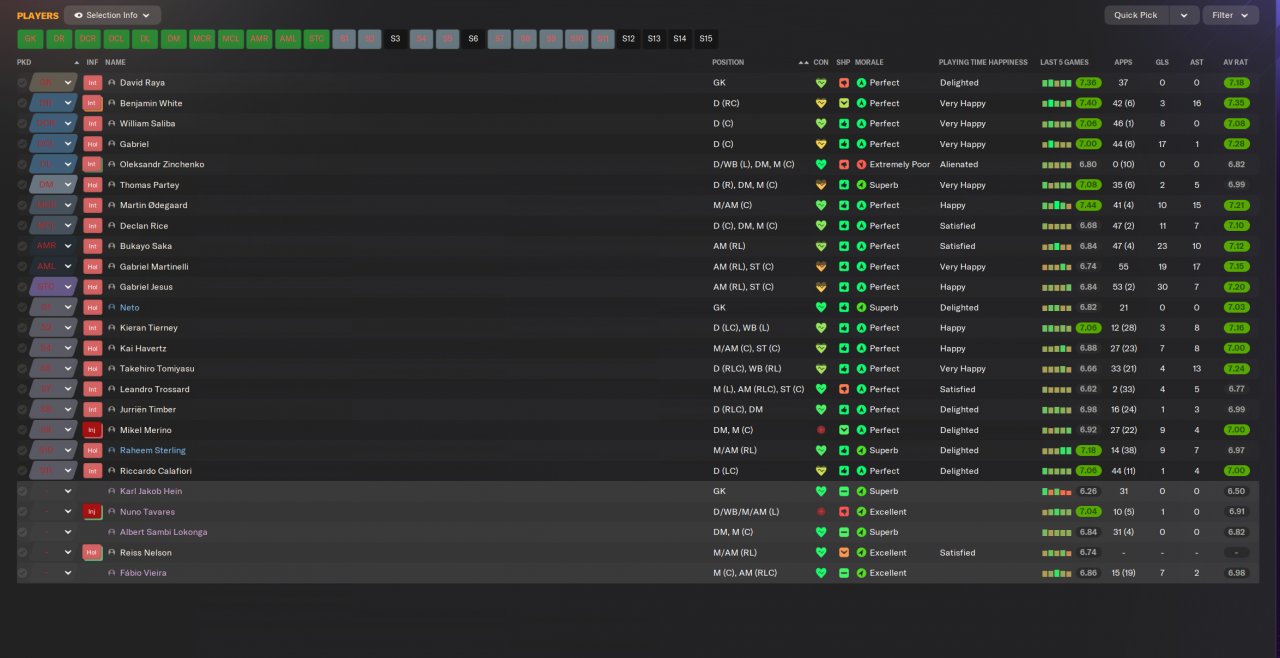Viewport: 1280px width, 658px height.
Task: Click the condition heart icon for Fábio Vieira
Action: pos(821,573)
